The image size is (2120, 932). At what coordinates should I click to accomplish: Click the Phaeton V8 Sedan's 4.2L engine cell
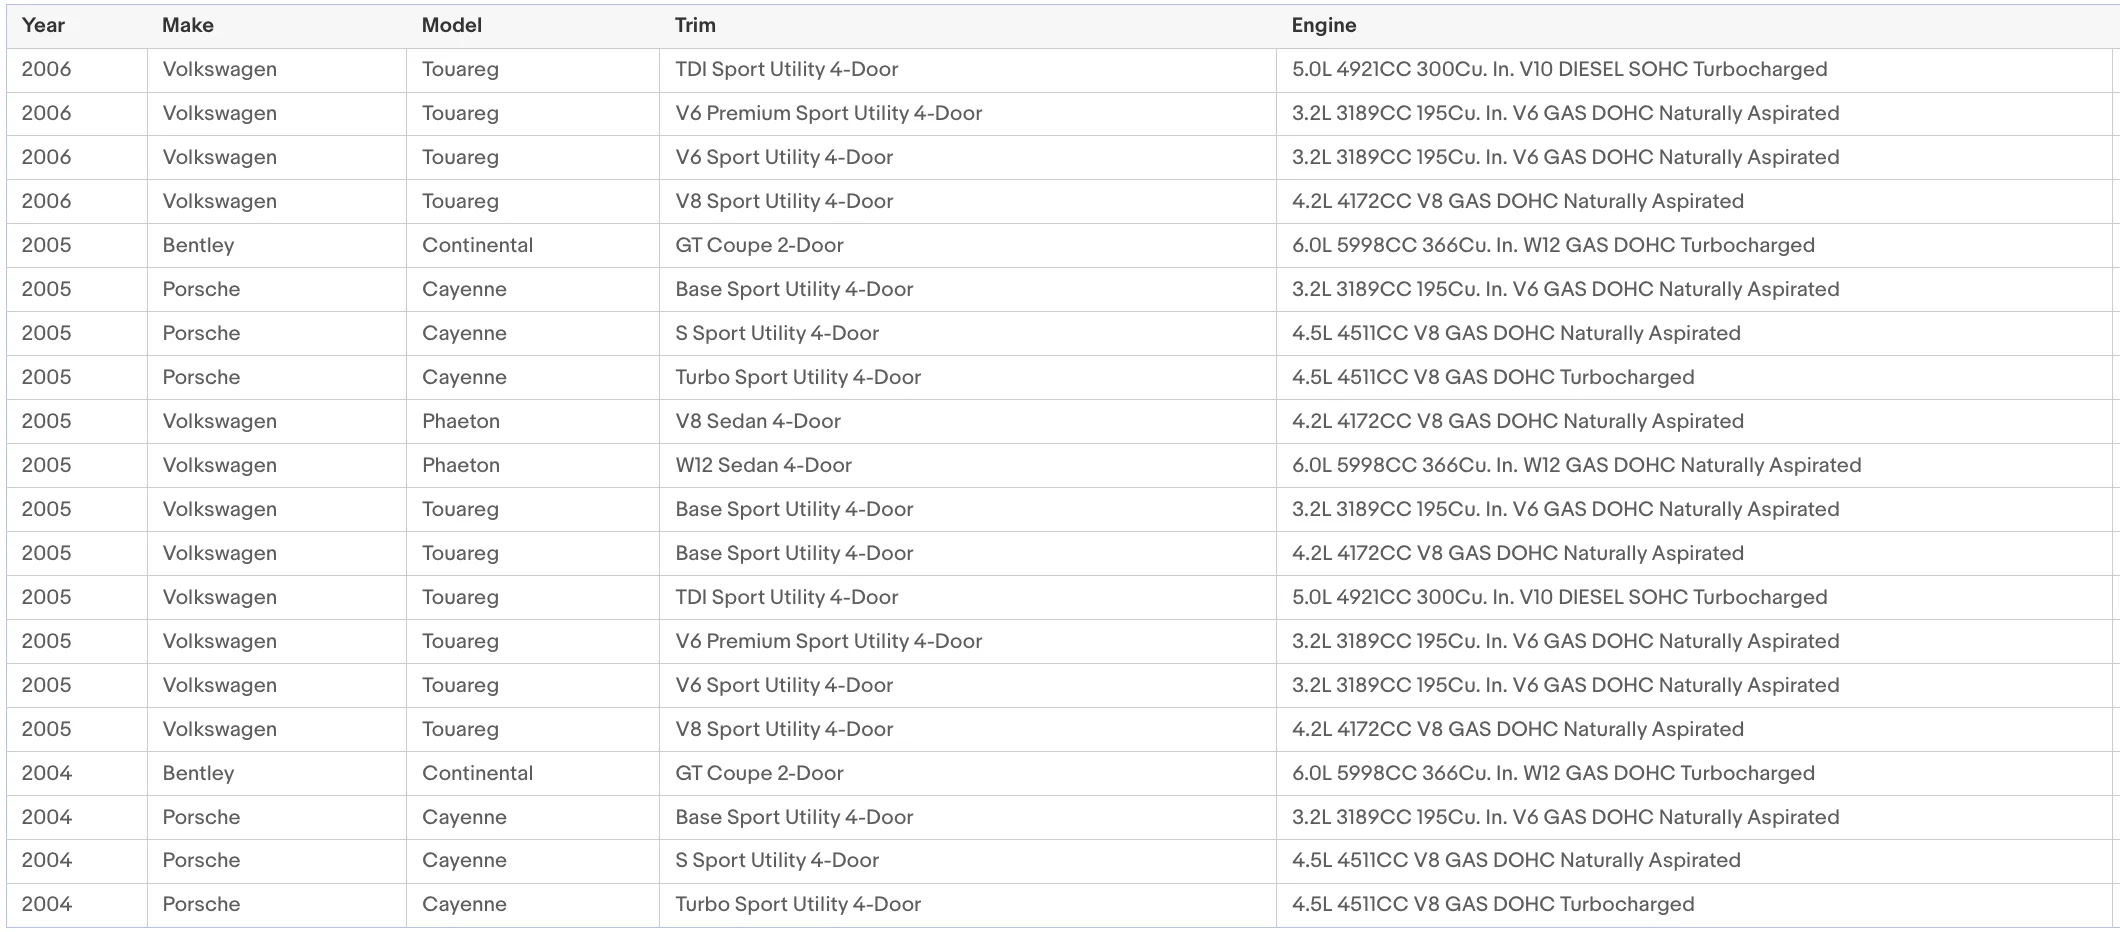[x=1518, y=421]
